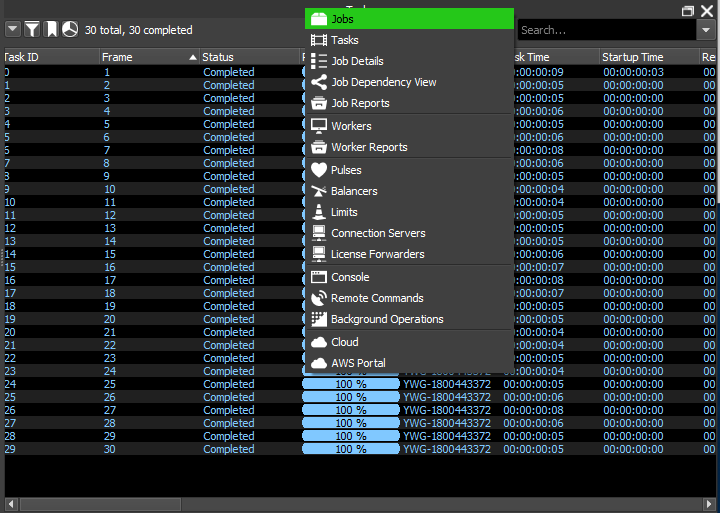Click the 100 % progress bar for frame 30

coord(351,449)
